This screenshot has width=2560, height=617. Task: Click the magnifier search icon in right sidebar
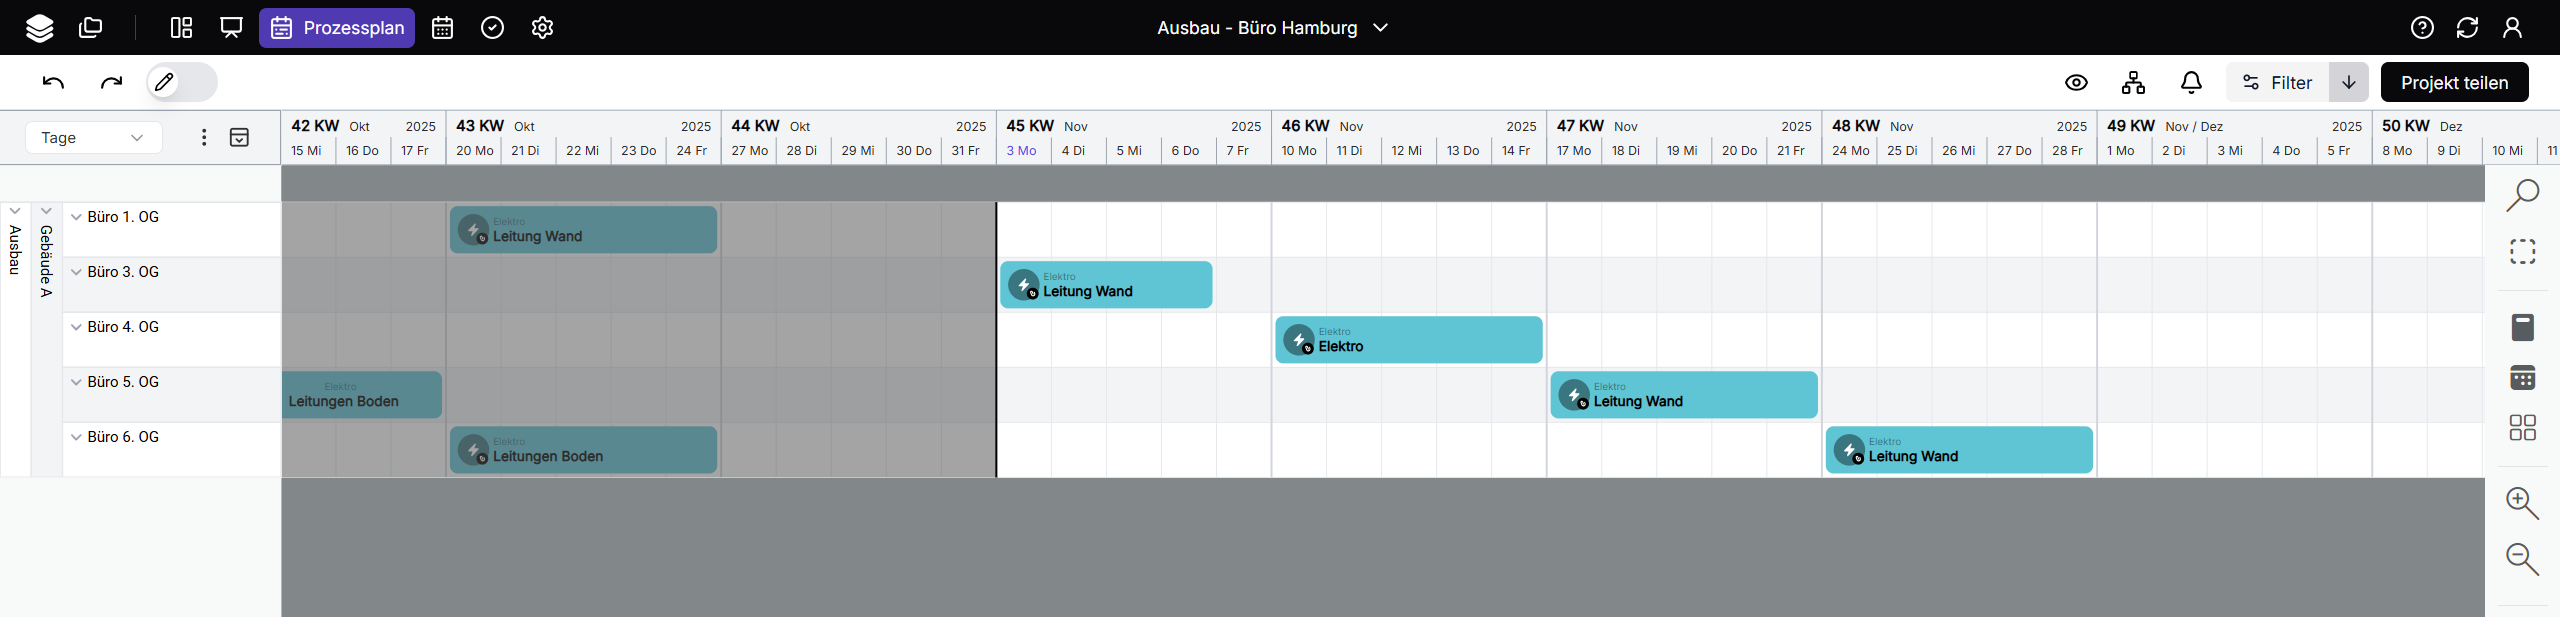[x=2522, y=195]
